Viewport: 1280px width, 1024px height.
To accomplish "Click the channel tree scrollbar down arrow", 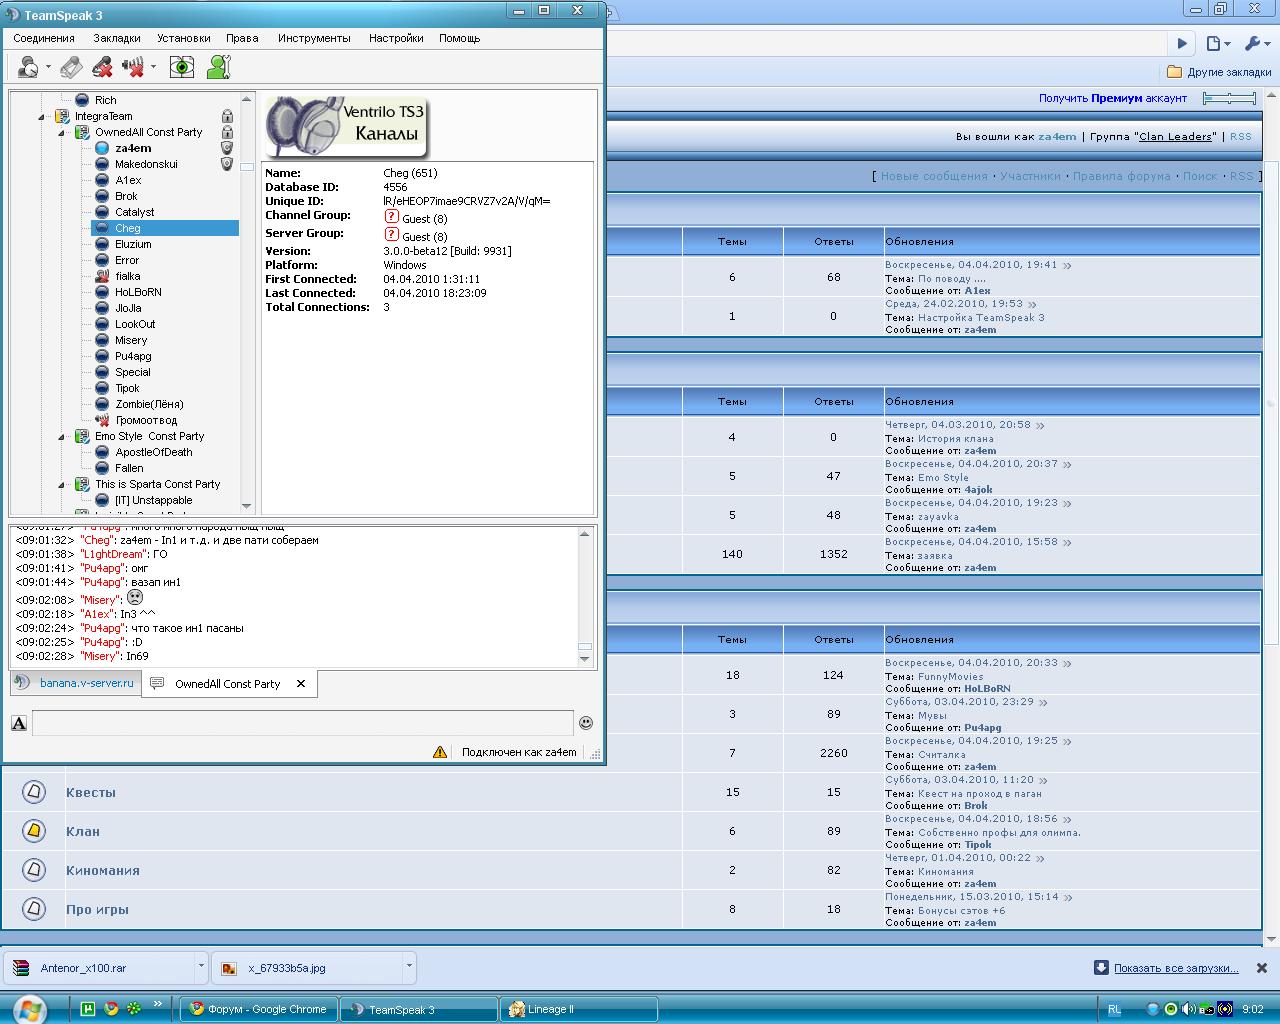I will click(x=247, y=507).
